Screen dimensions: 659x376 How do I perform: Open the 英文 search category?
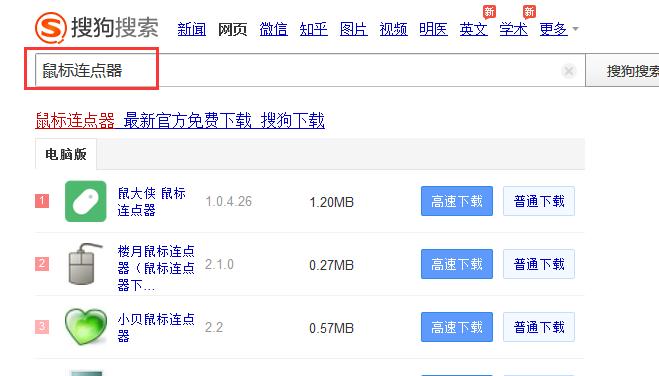[474, 29]
